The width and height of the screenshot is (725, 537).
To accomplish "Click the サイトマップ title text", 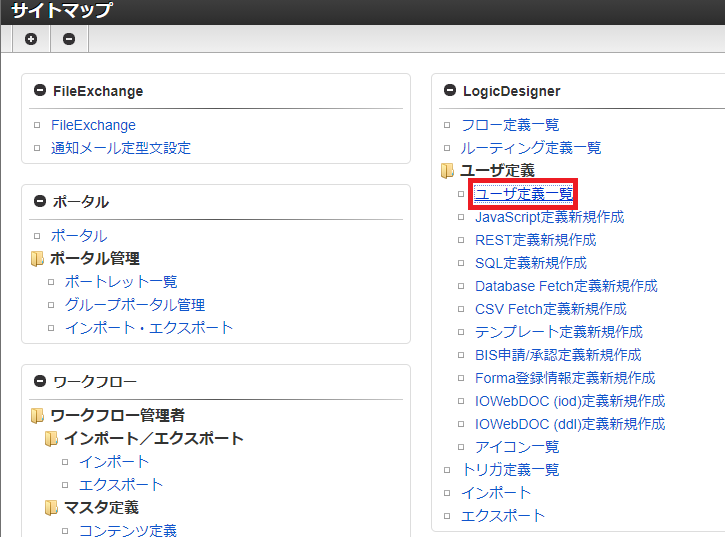I will pyautogui.click(x=62, y=10).
